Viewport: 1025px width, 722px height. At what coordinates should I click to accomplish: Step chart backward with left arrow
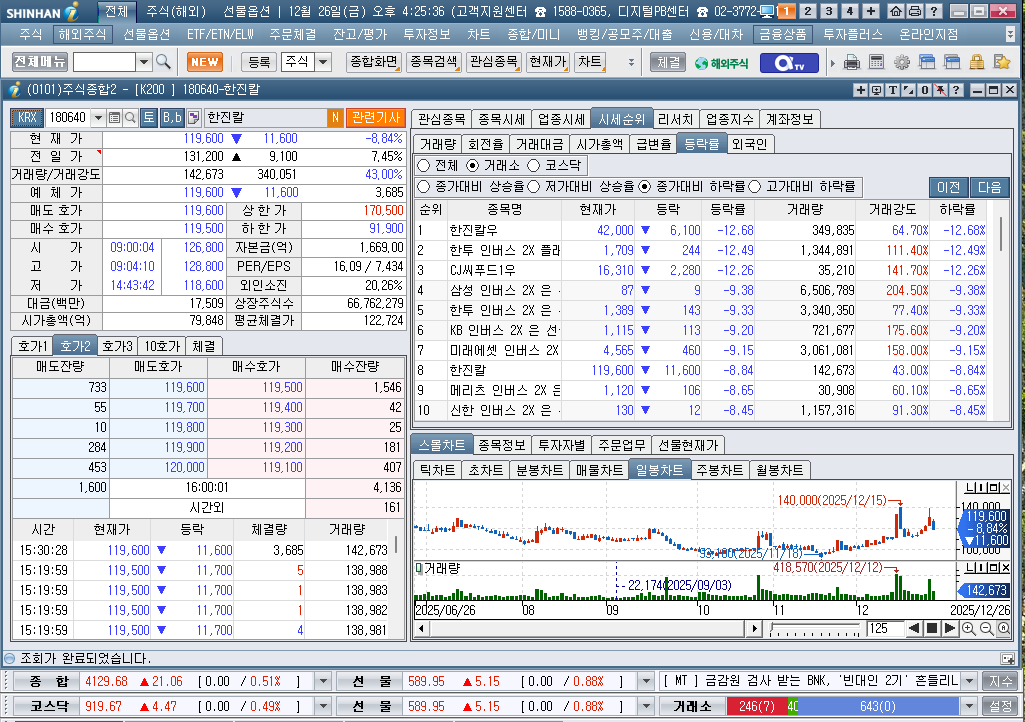[x=915, y=628]
